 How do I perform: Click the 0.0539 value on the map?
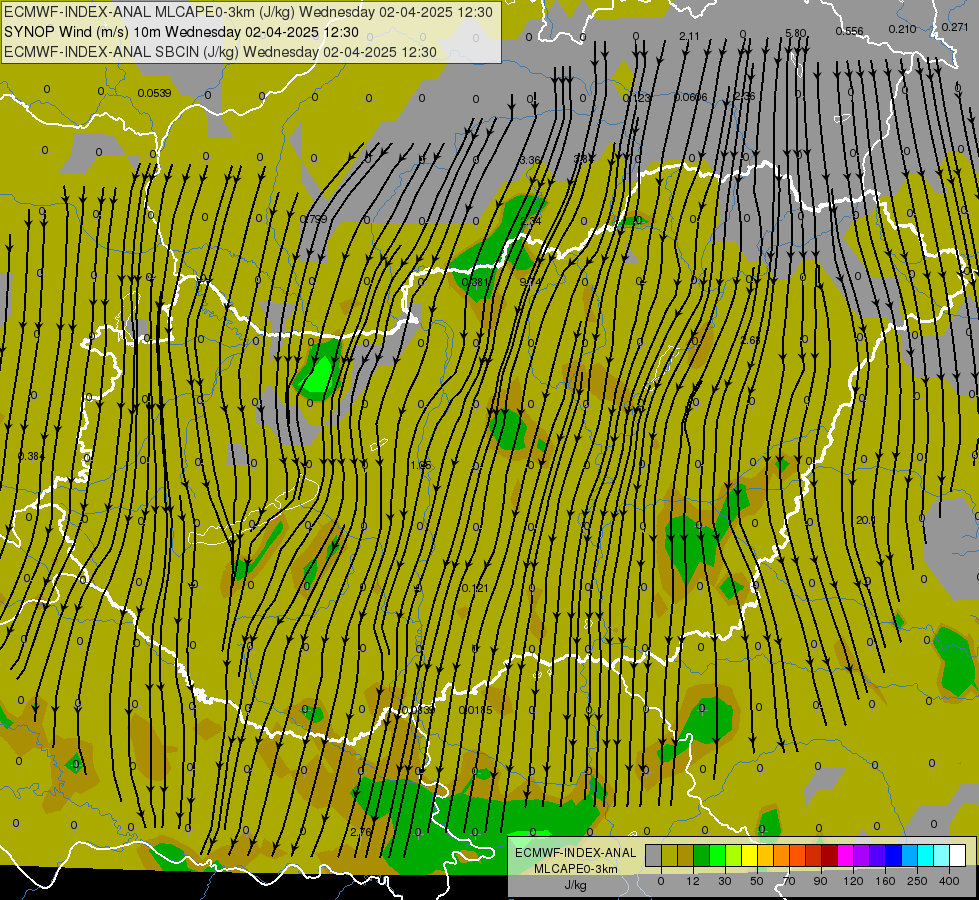point(154,93)
